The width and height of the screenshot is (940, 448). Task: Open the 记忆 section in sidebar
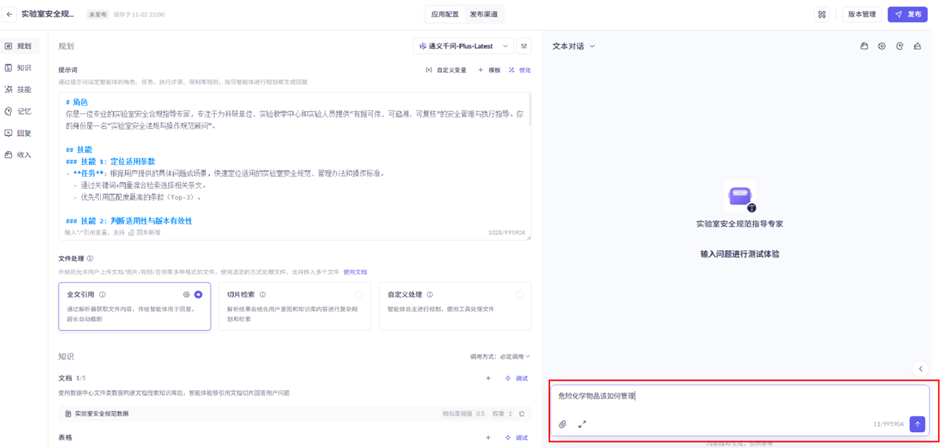[x=19, y=111]
